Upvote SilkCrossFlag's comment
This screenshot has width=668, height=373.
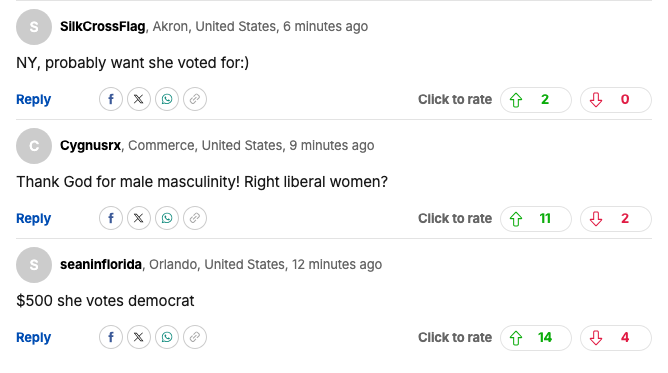click(536, 100)
